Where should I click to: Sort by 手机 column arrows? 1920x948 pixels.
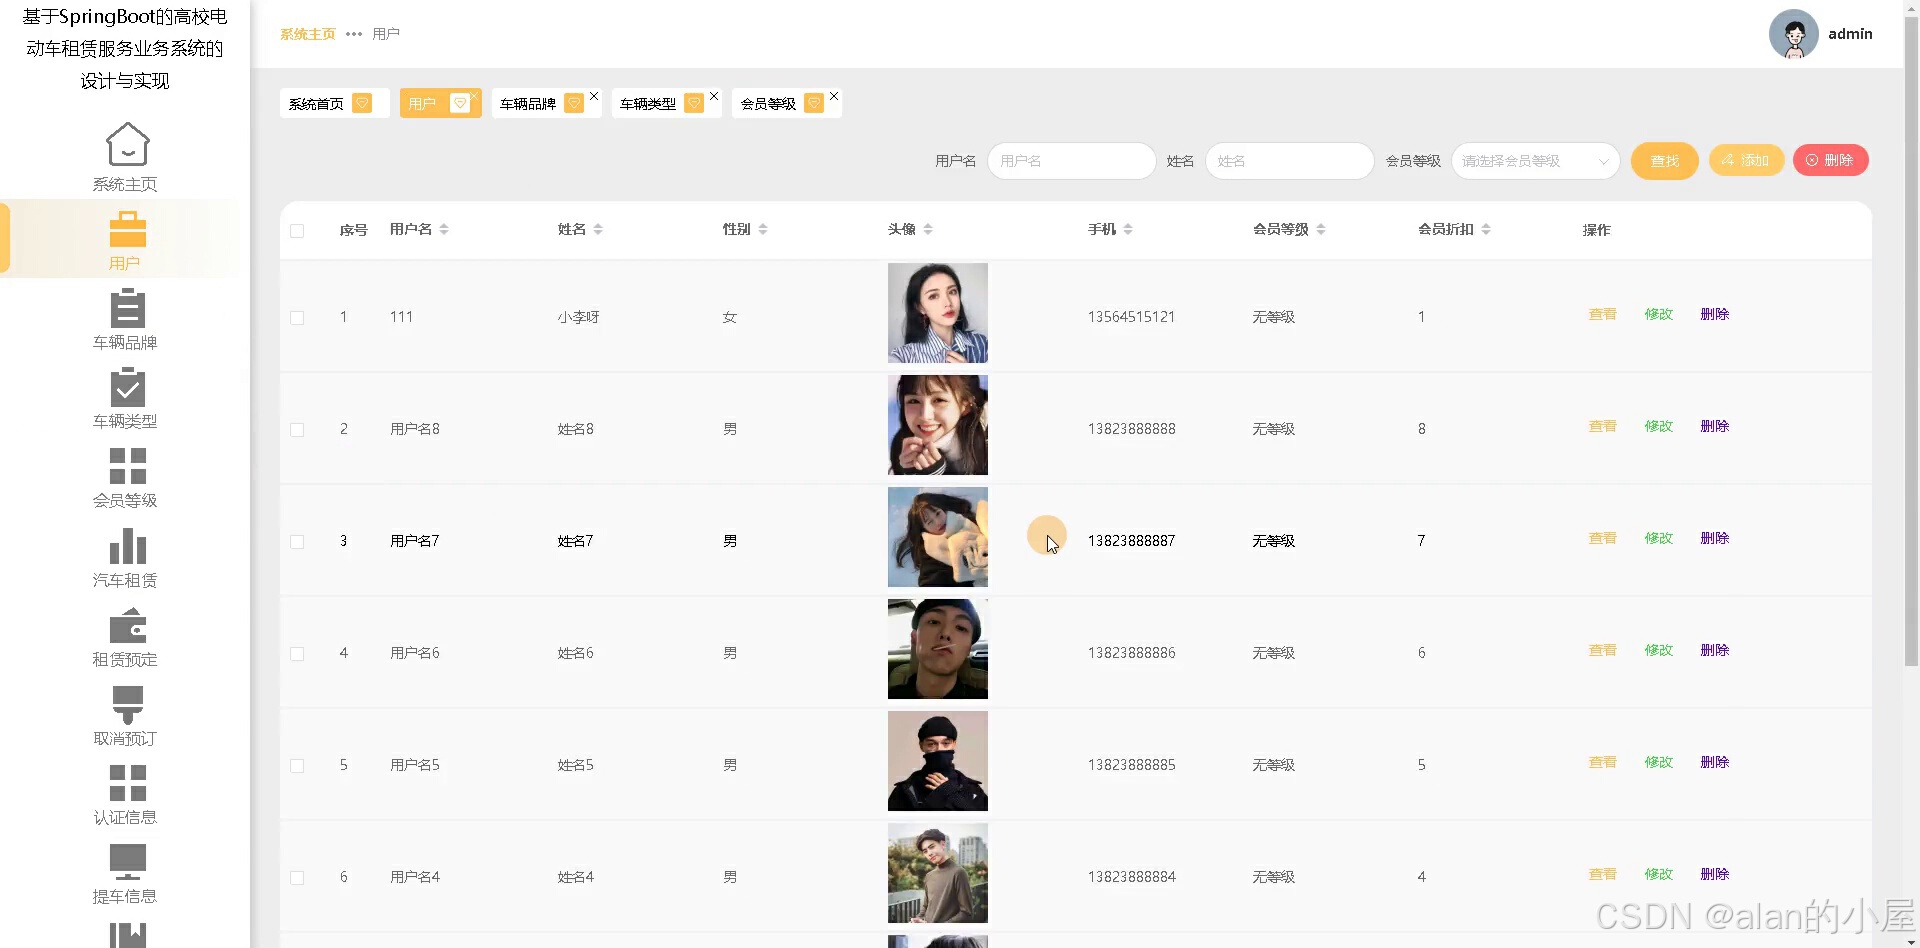(1128, 229)
